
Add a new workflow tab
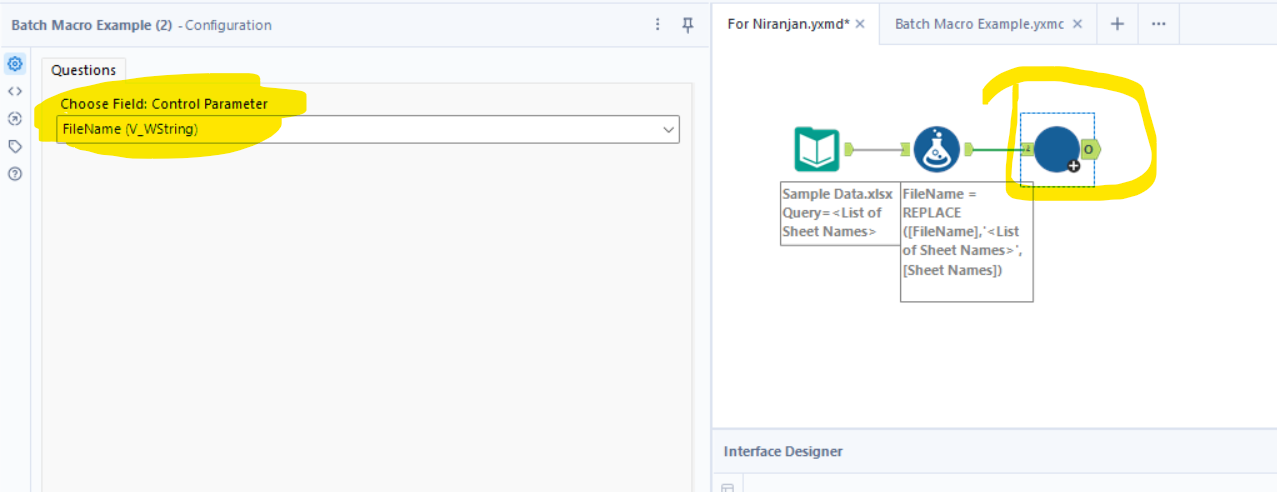(1117, 24)
